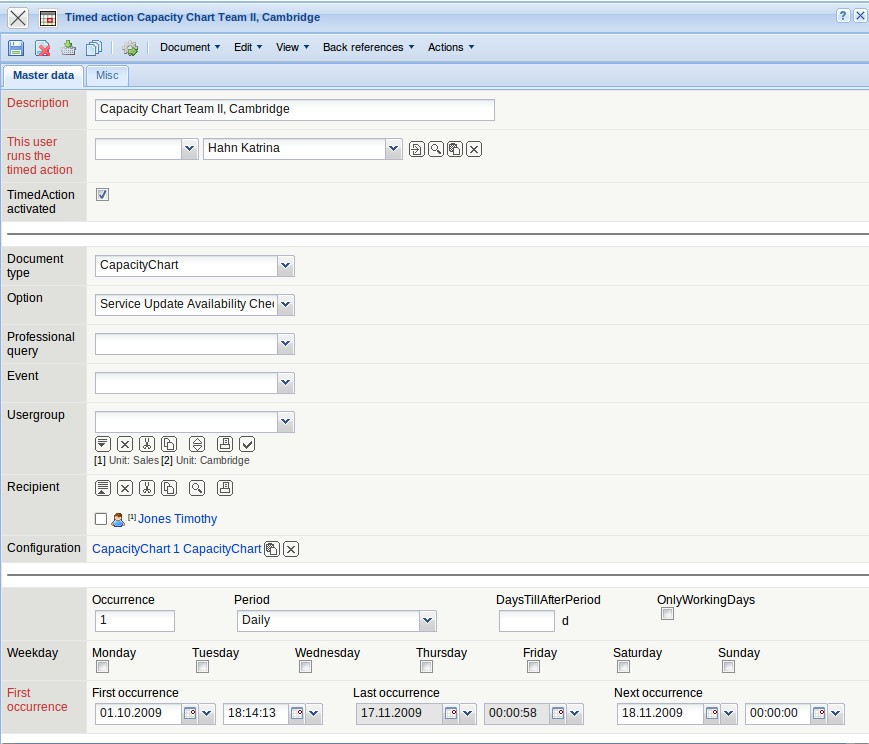Enable the OnlyWorkingDays checkbox
The image size is (869, 744).
click(667, 614)
